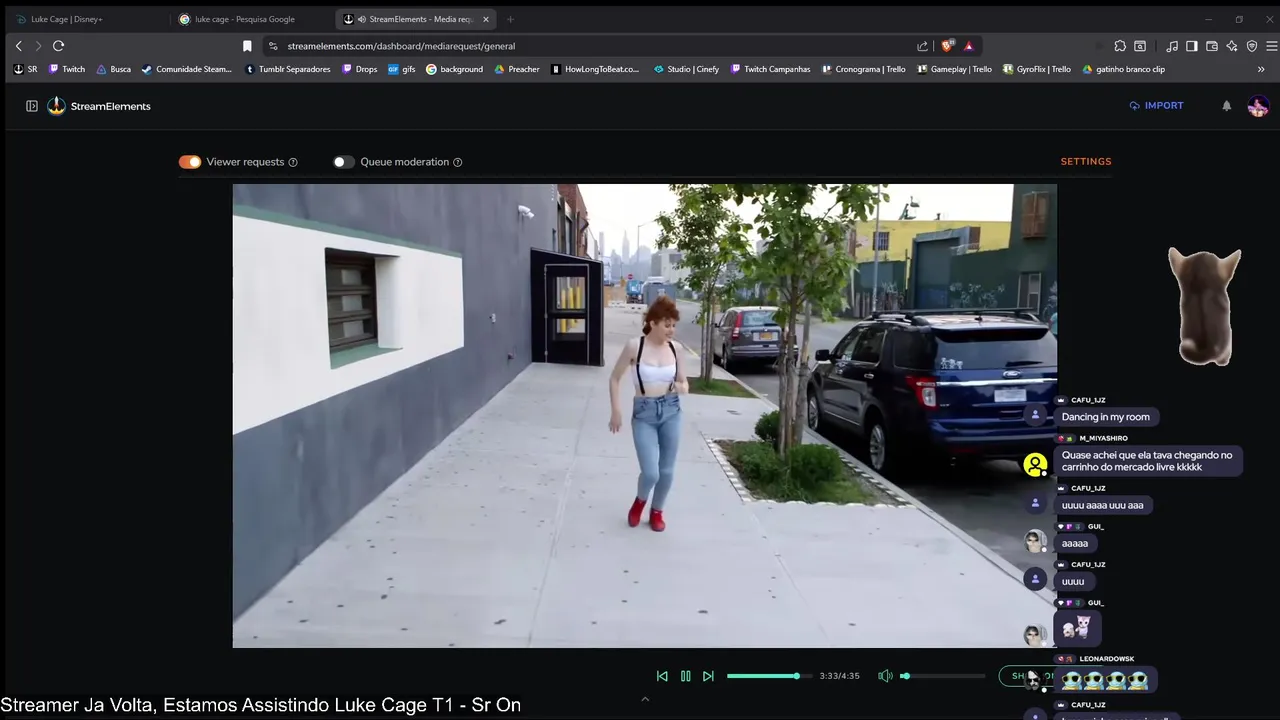Open Brave Rewards triangle icon
Image resolution: width=1280 pixels, height=720 pixels.
tap(969, 46)
